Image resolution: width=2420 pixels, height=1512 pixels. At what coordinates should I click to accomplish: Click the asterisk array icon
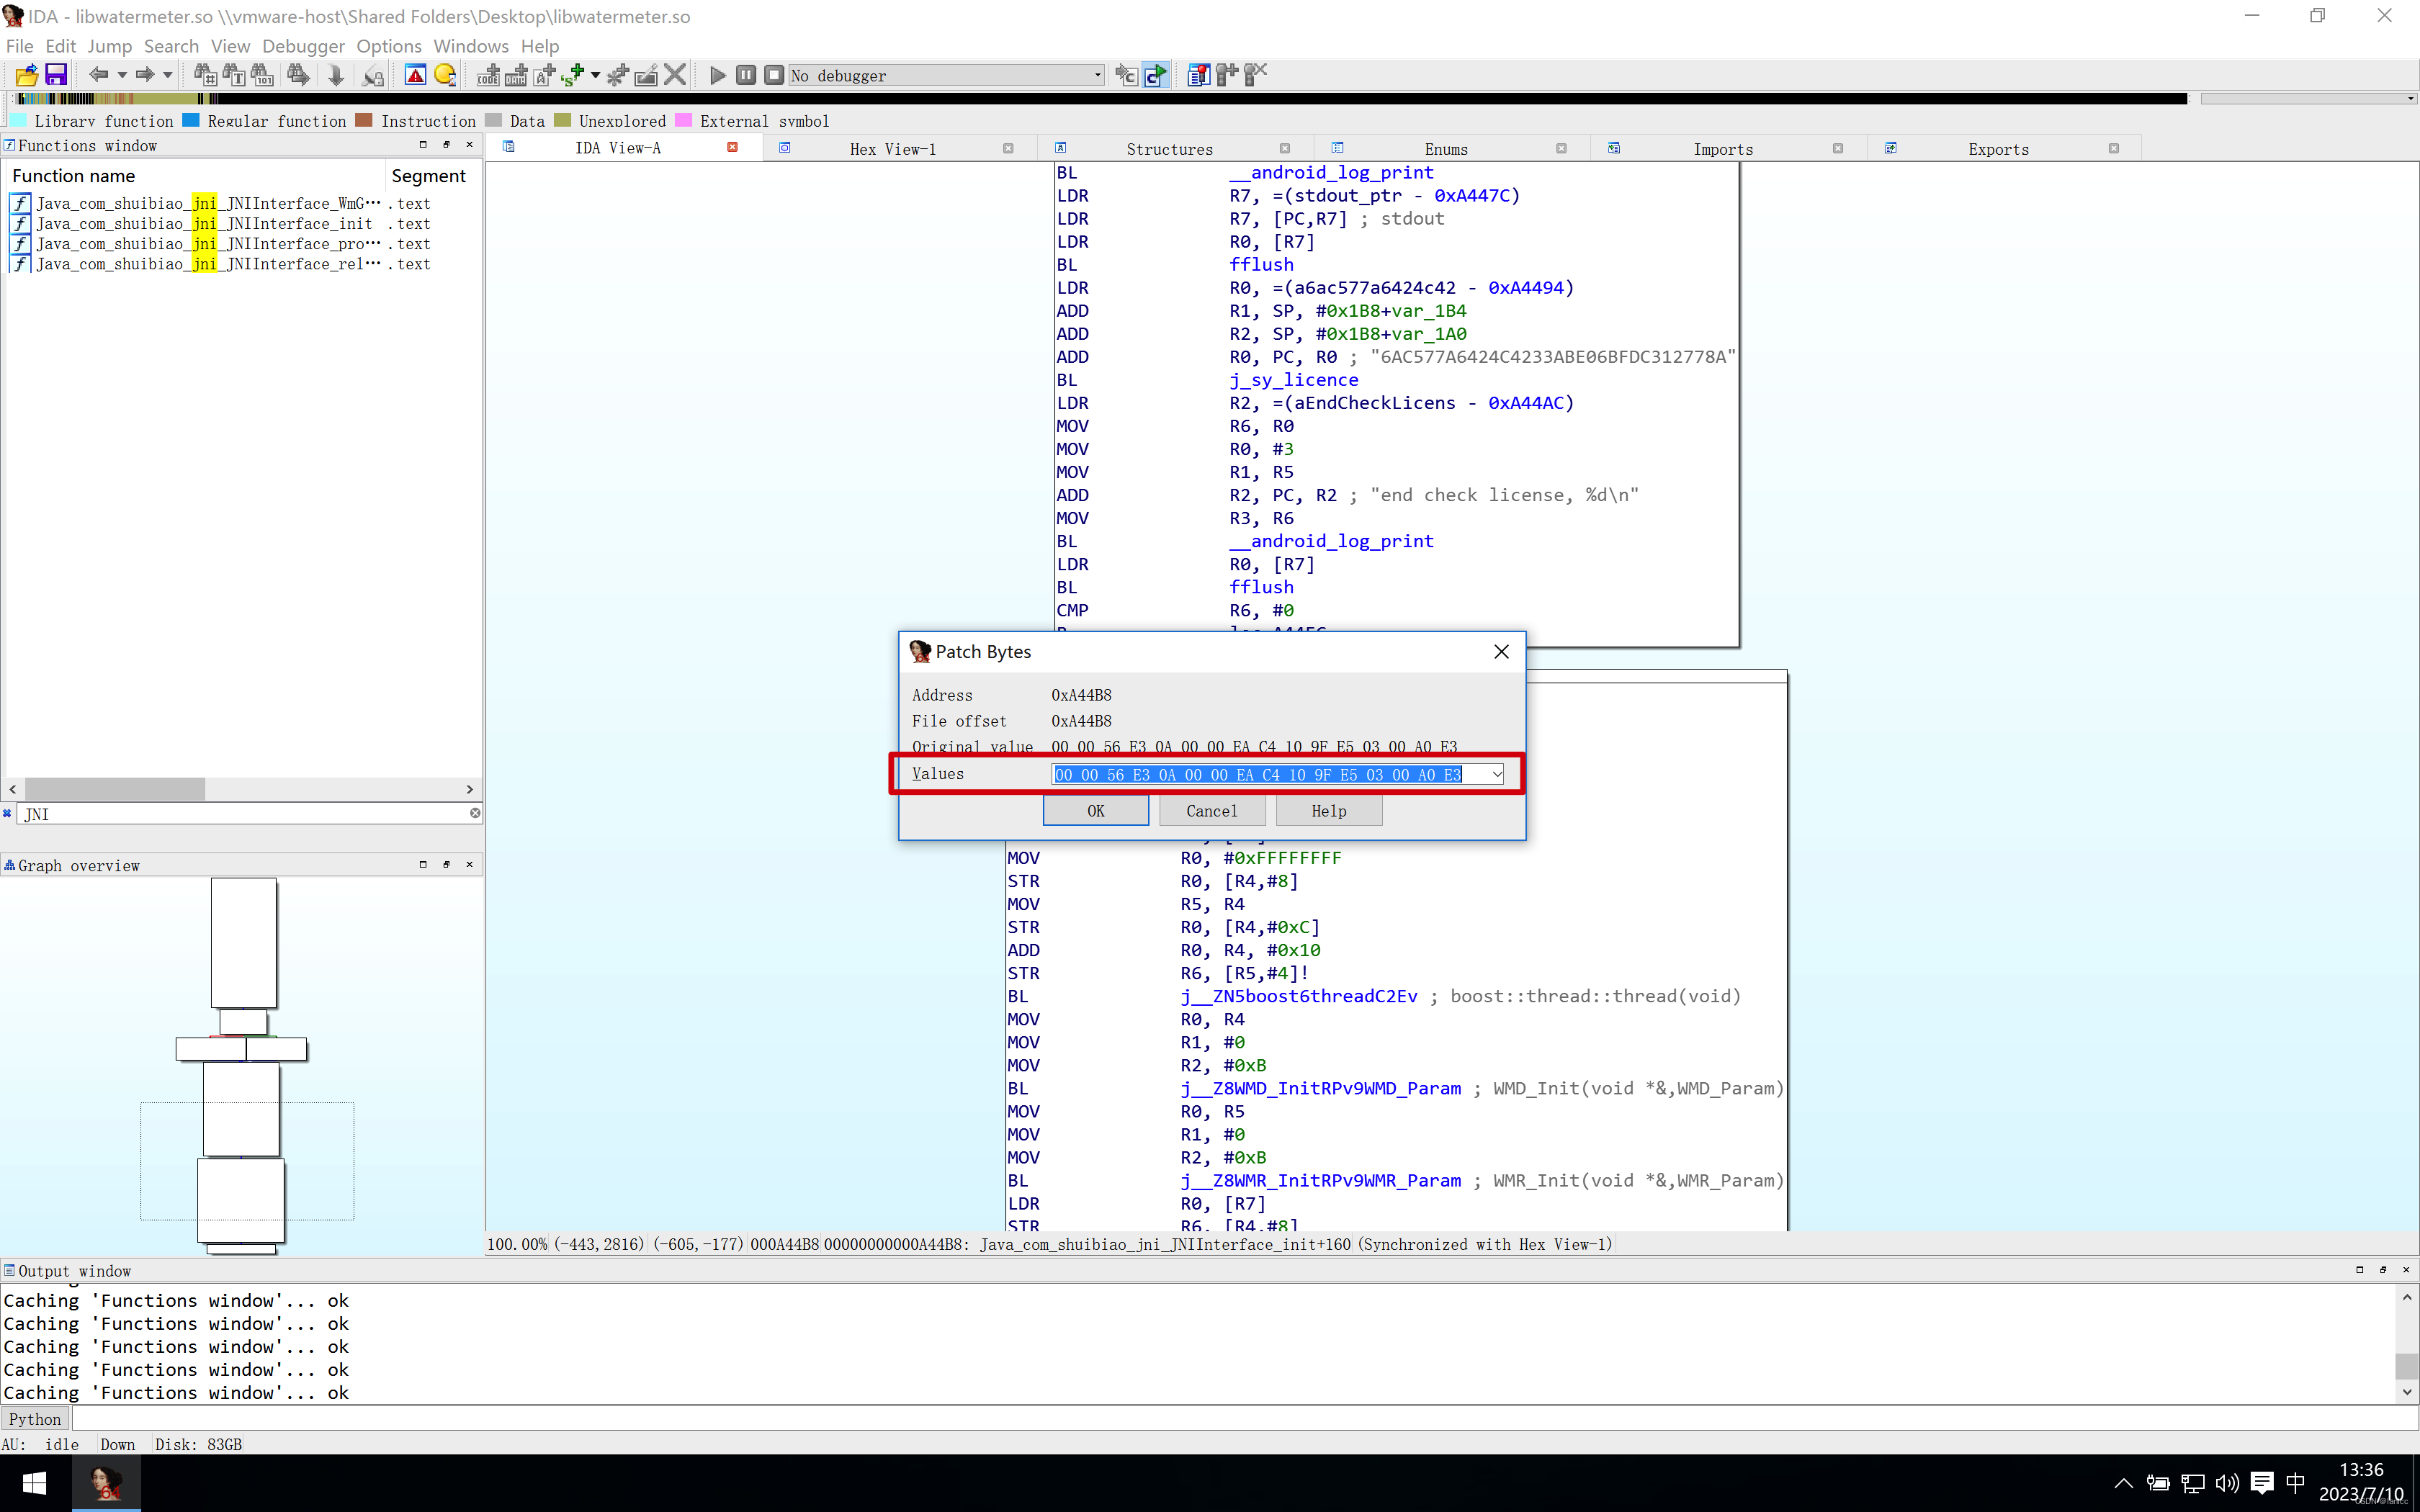click(618, 75)
